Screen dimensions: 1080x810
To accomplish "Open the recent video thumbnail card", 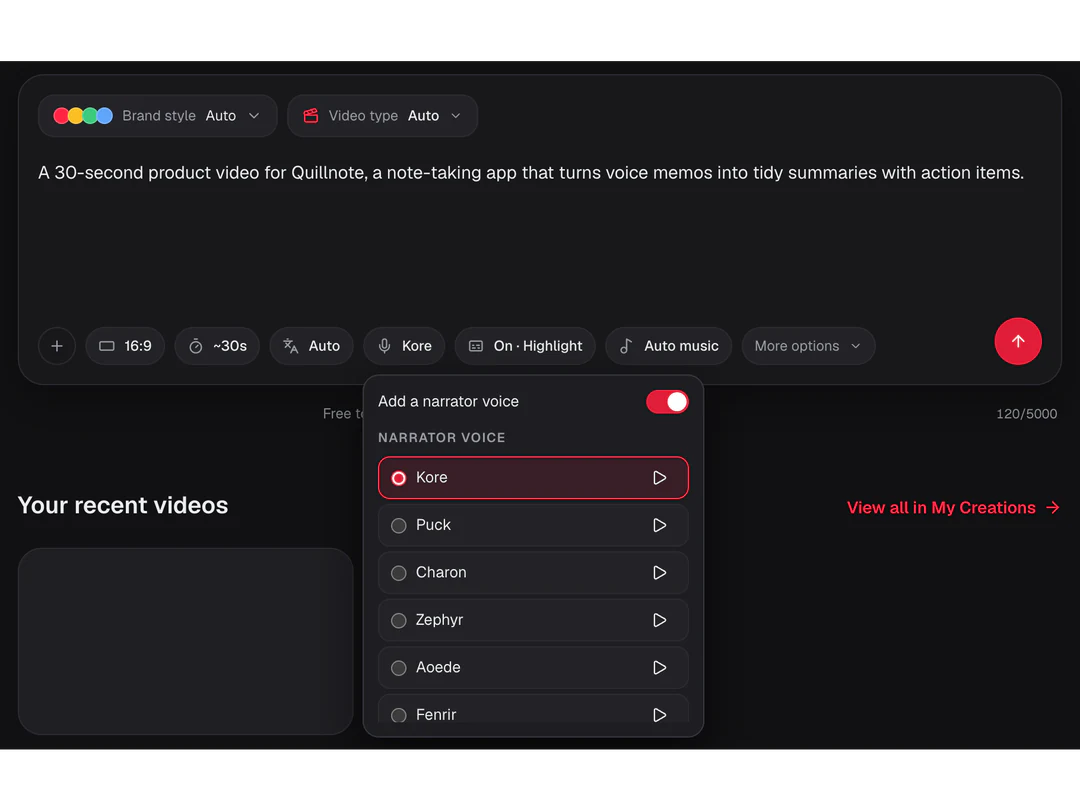I will (x=185, y=641).
